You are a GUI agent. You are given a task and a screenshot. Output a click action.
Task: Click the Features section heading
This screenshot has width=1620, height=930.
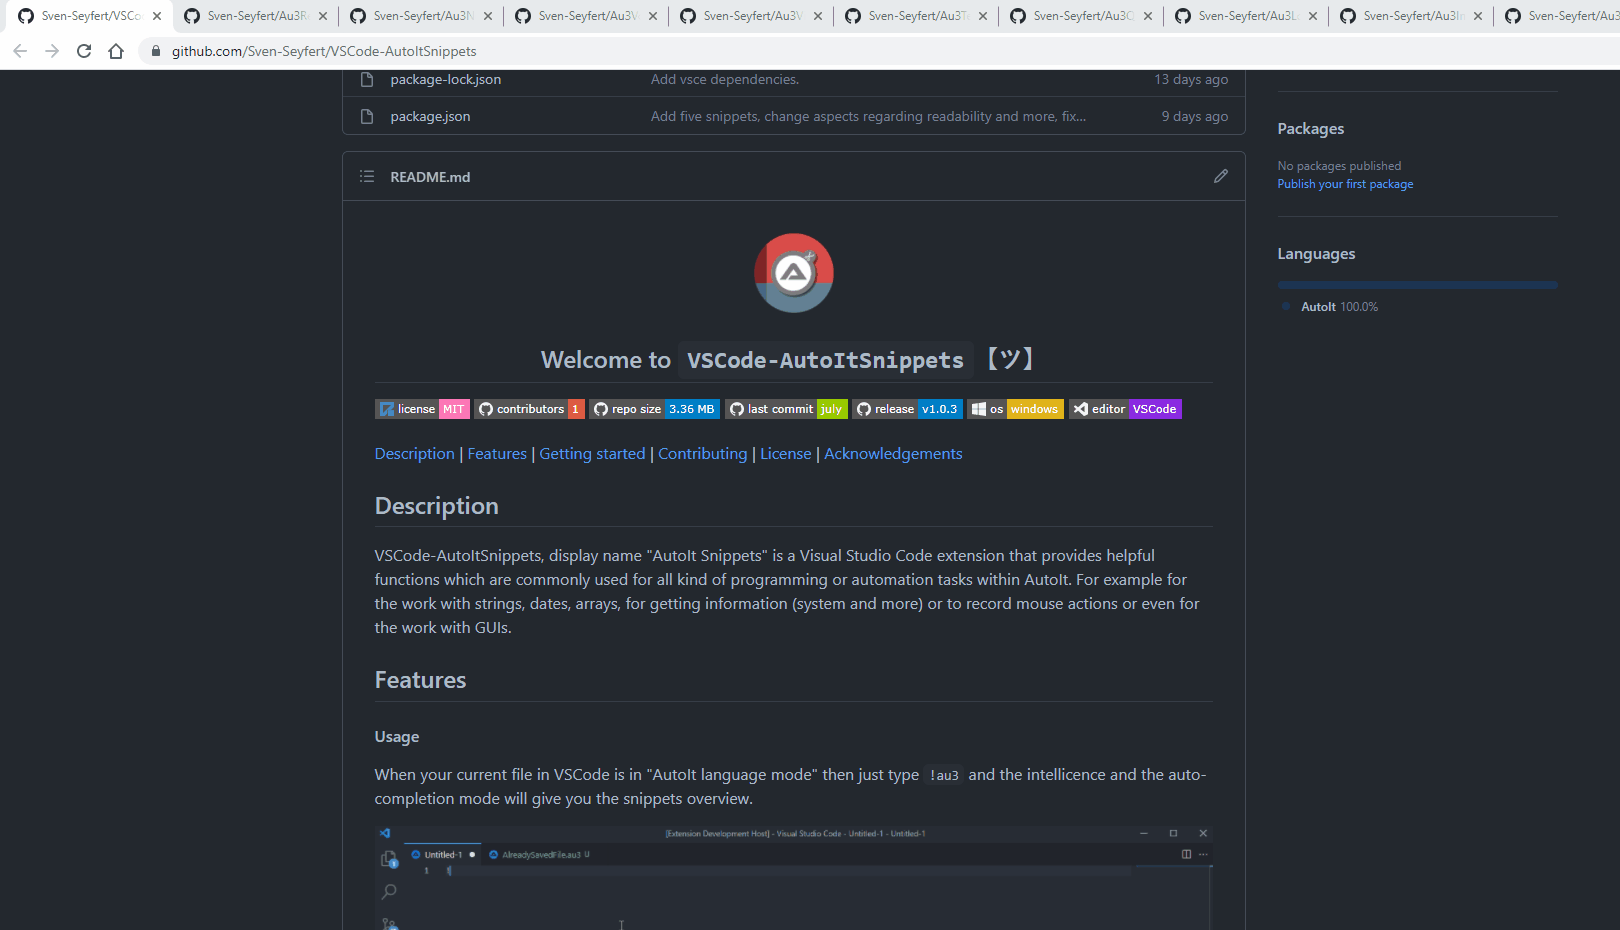pos(420,680)
